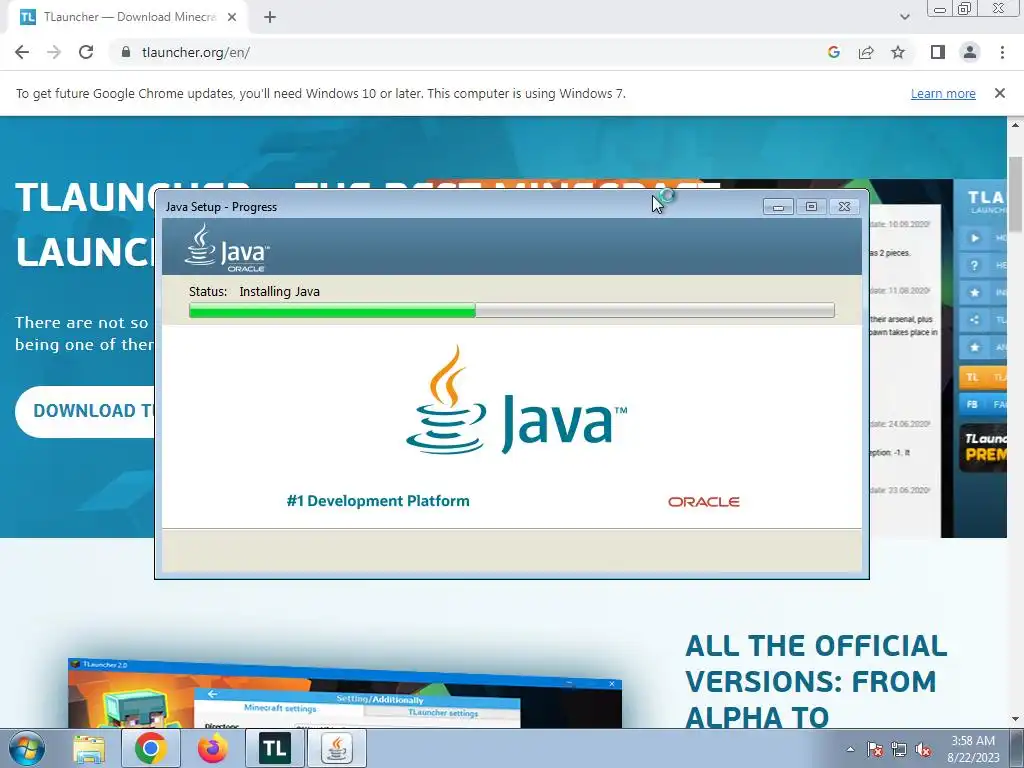
Task: Launch Firefox from the taskbar
Action: tap(212, 748)
